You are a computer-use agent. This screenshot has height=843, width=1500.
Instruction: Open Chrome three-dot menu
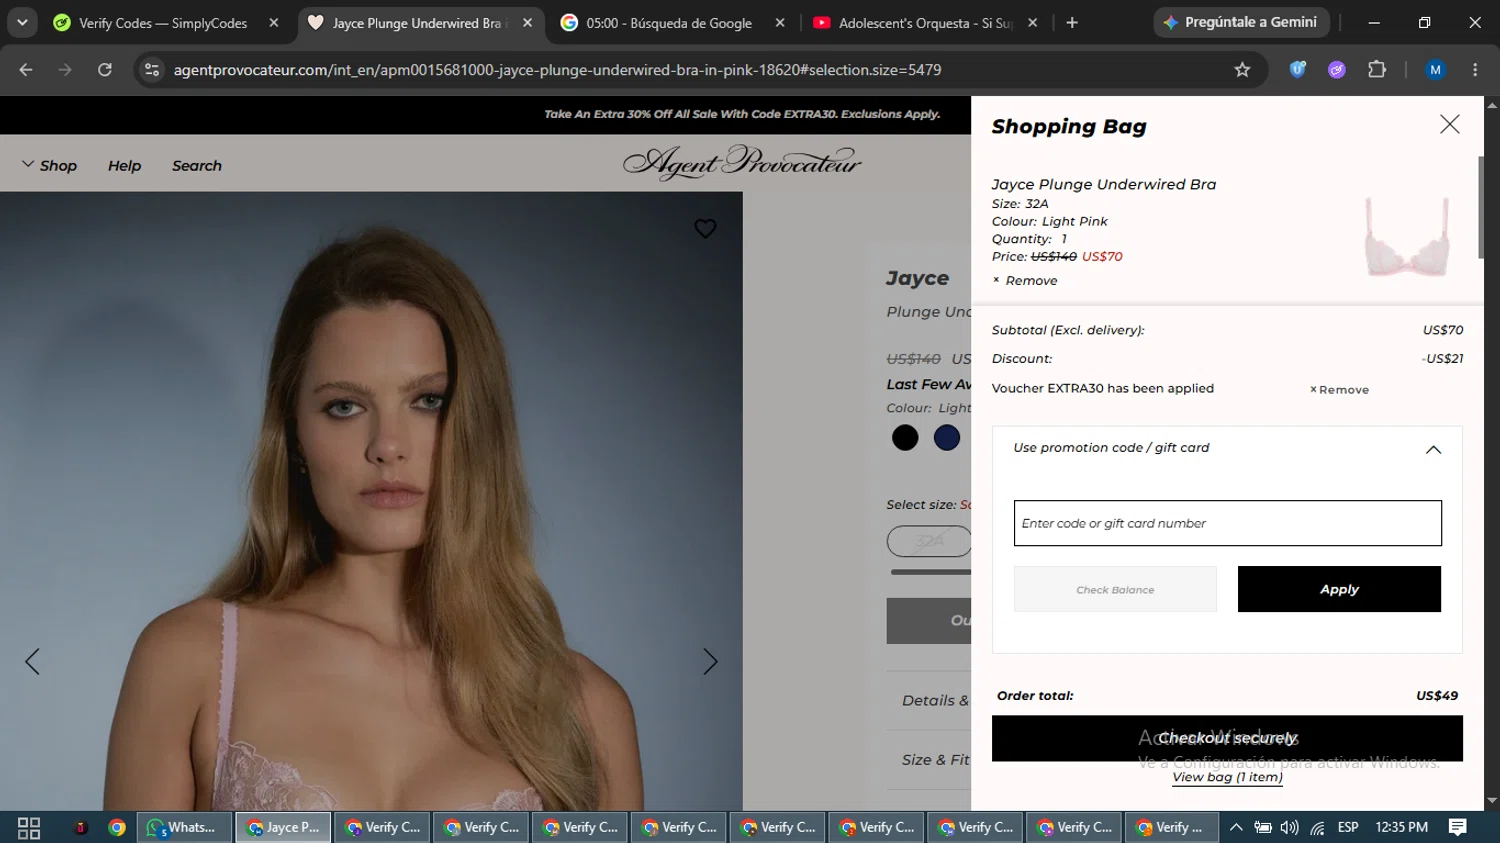coord(1475,70)
